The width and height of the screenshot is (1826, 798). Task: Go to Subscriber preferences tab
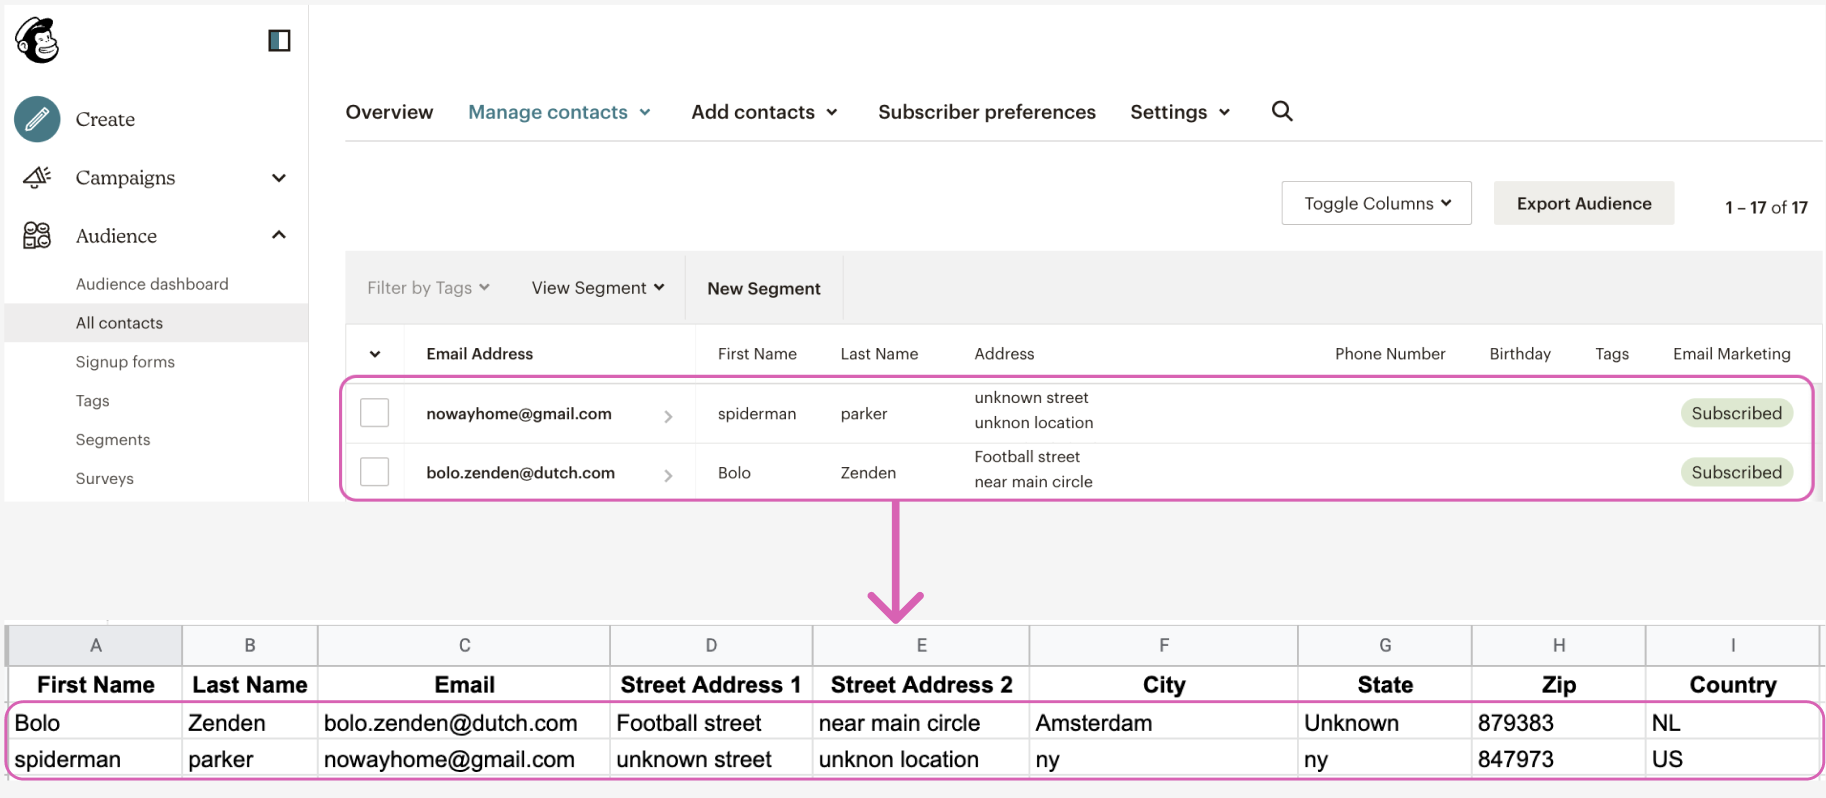pyautogui.click(x=986, y=112)
